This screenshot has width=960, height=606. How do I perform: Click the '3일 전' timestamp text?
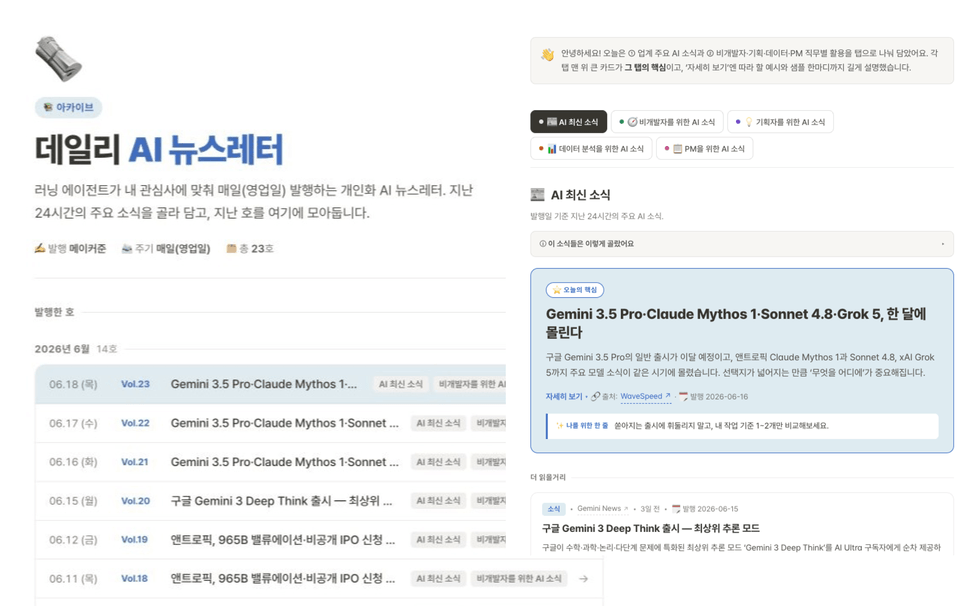tap(650, 509)
